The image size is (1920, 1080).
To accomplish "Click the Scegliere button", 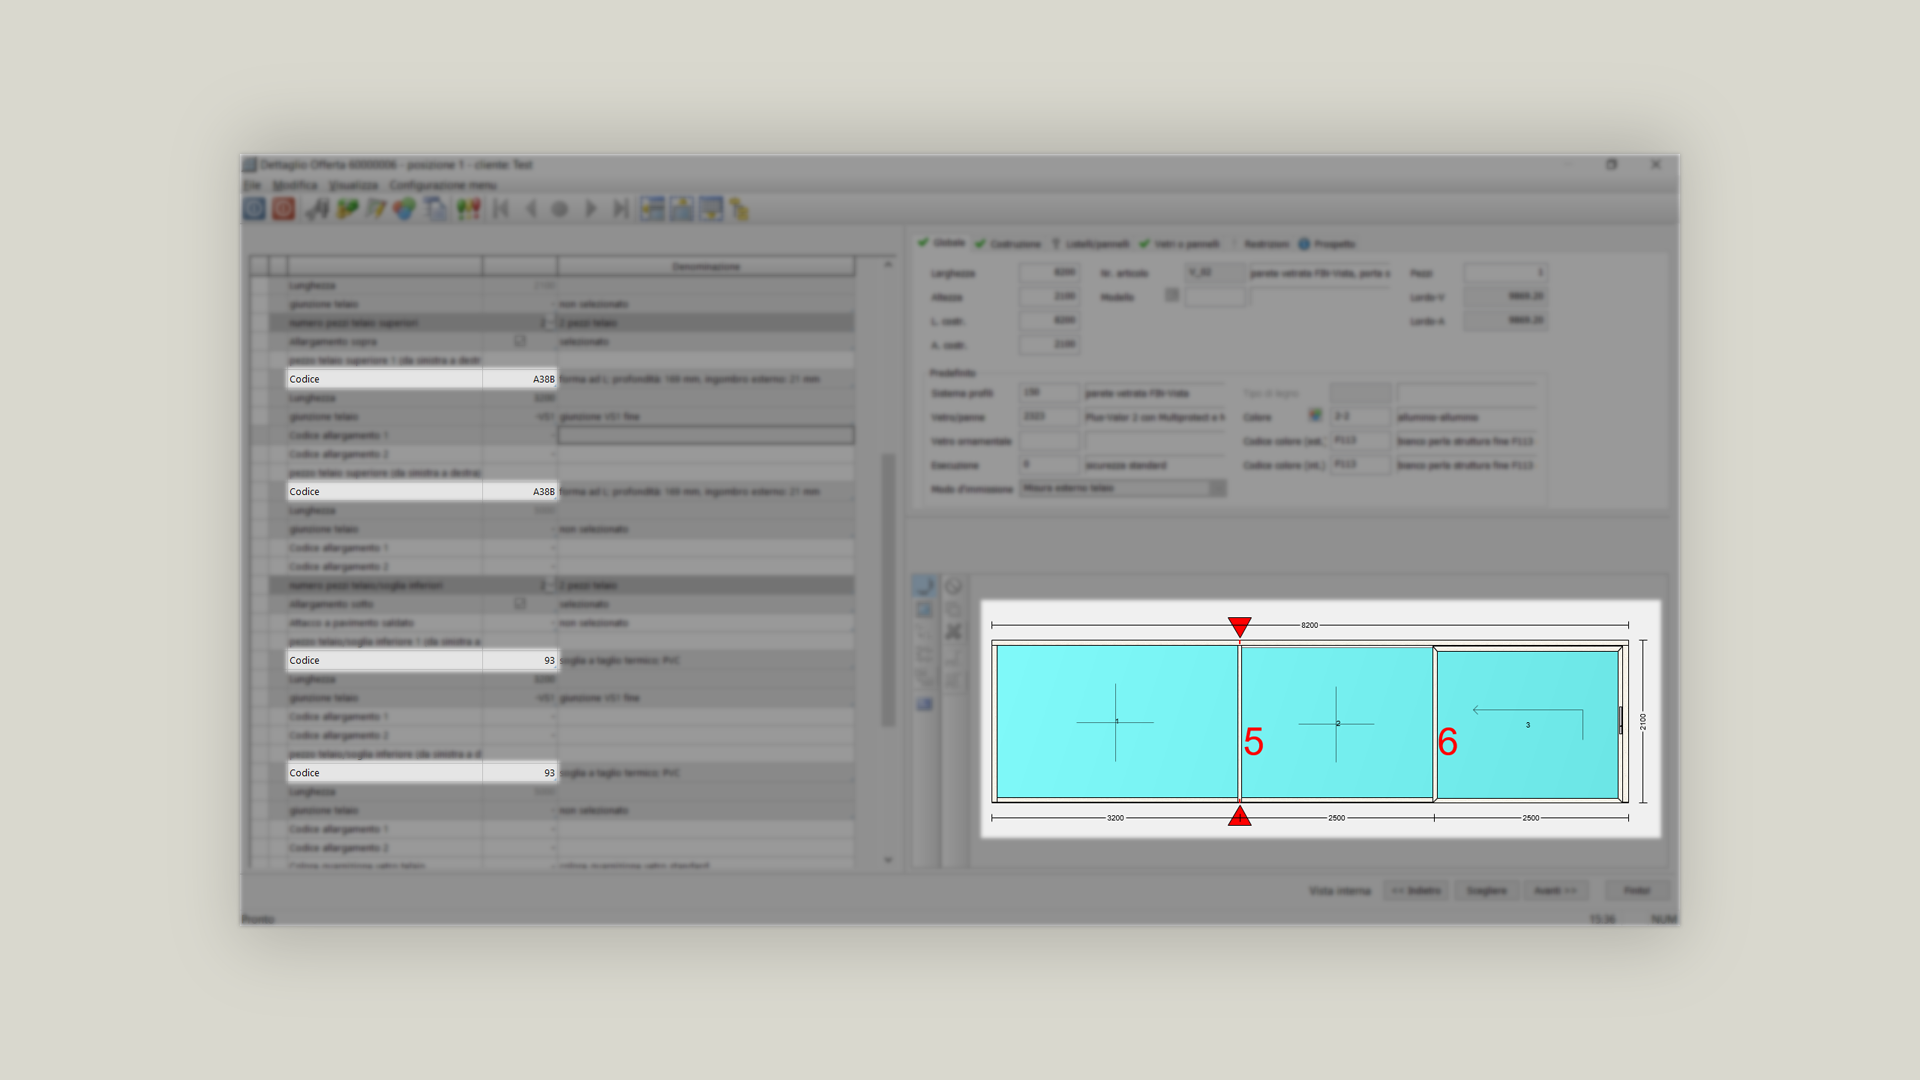I will point(1486,890).
